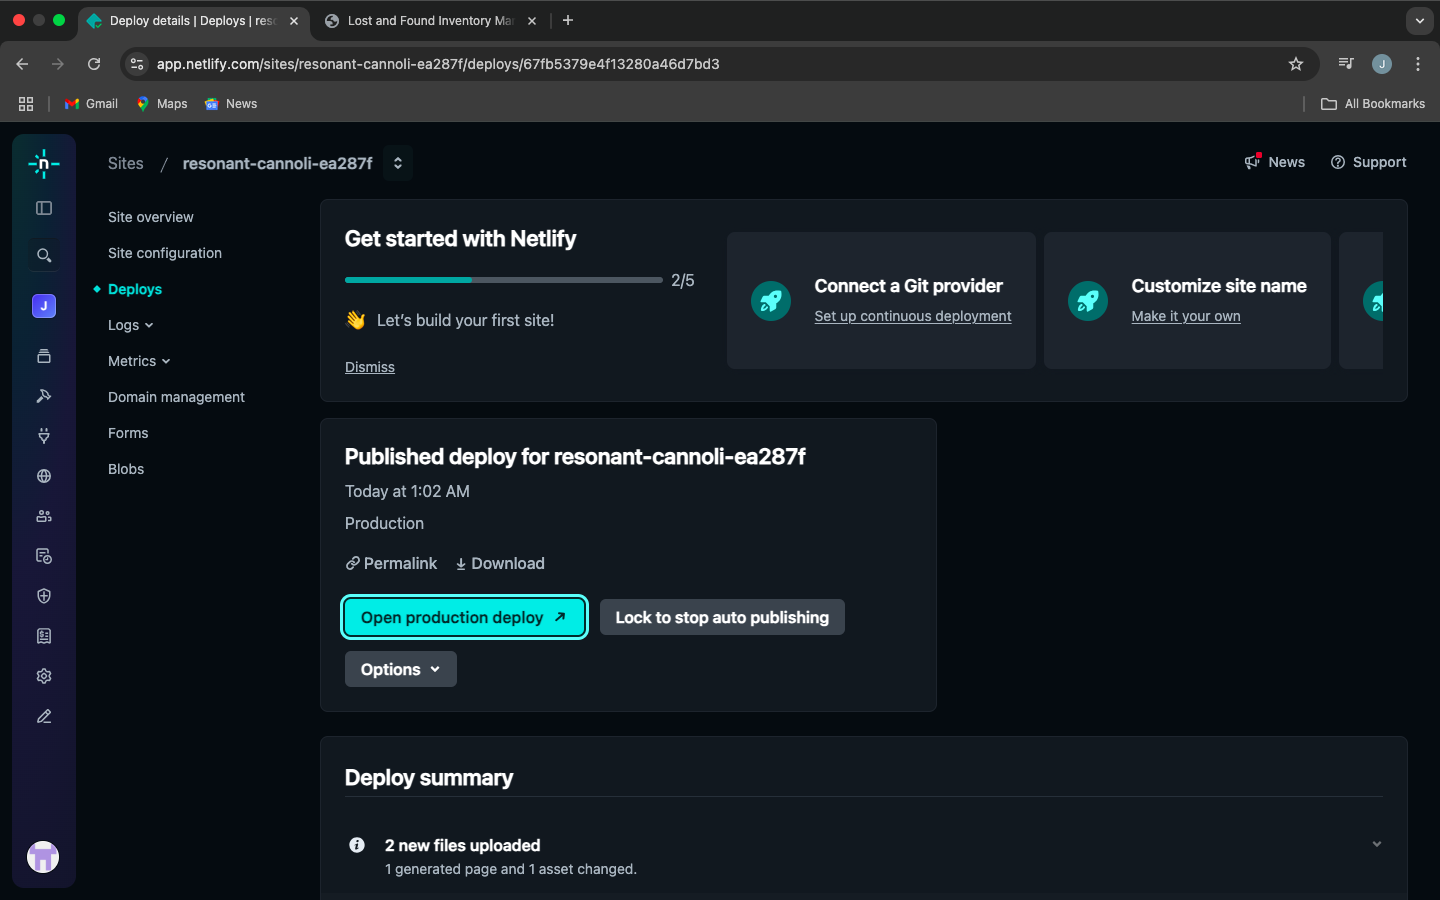
Task: View site information icon in address bar
Action: (x=138, y=64)
